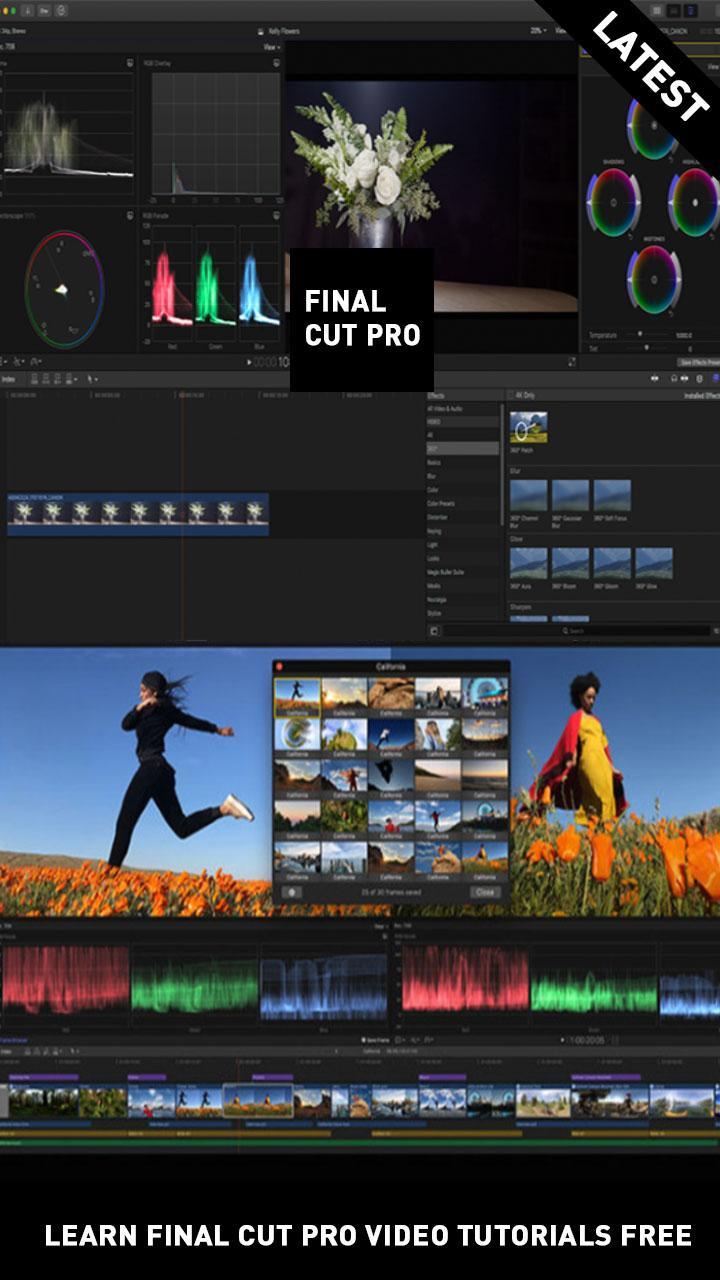Select the Color Presets category
This screenshot has width=720, height=1280.
point(463,504)
